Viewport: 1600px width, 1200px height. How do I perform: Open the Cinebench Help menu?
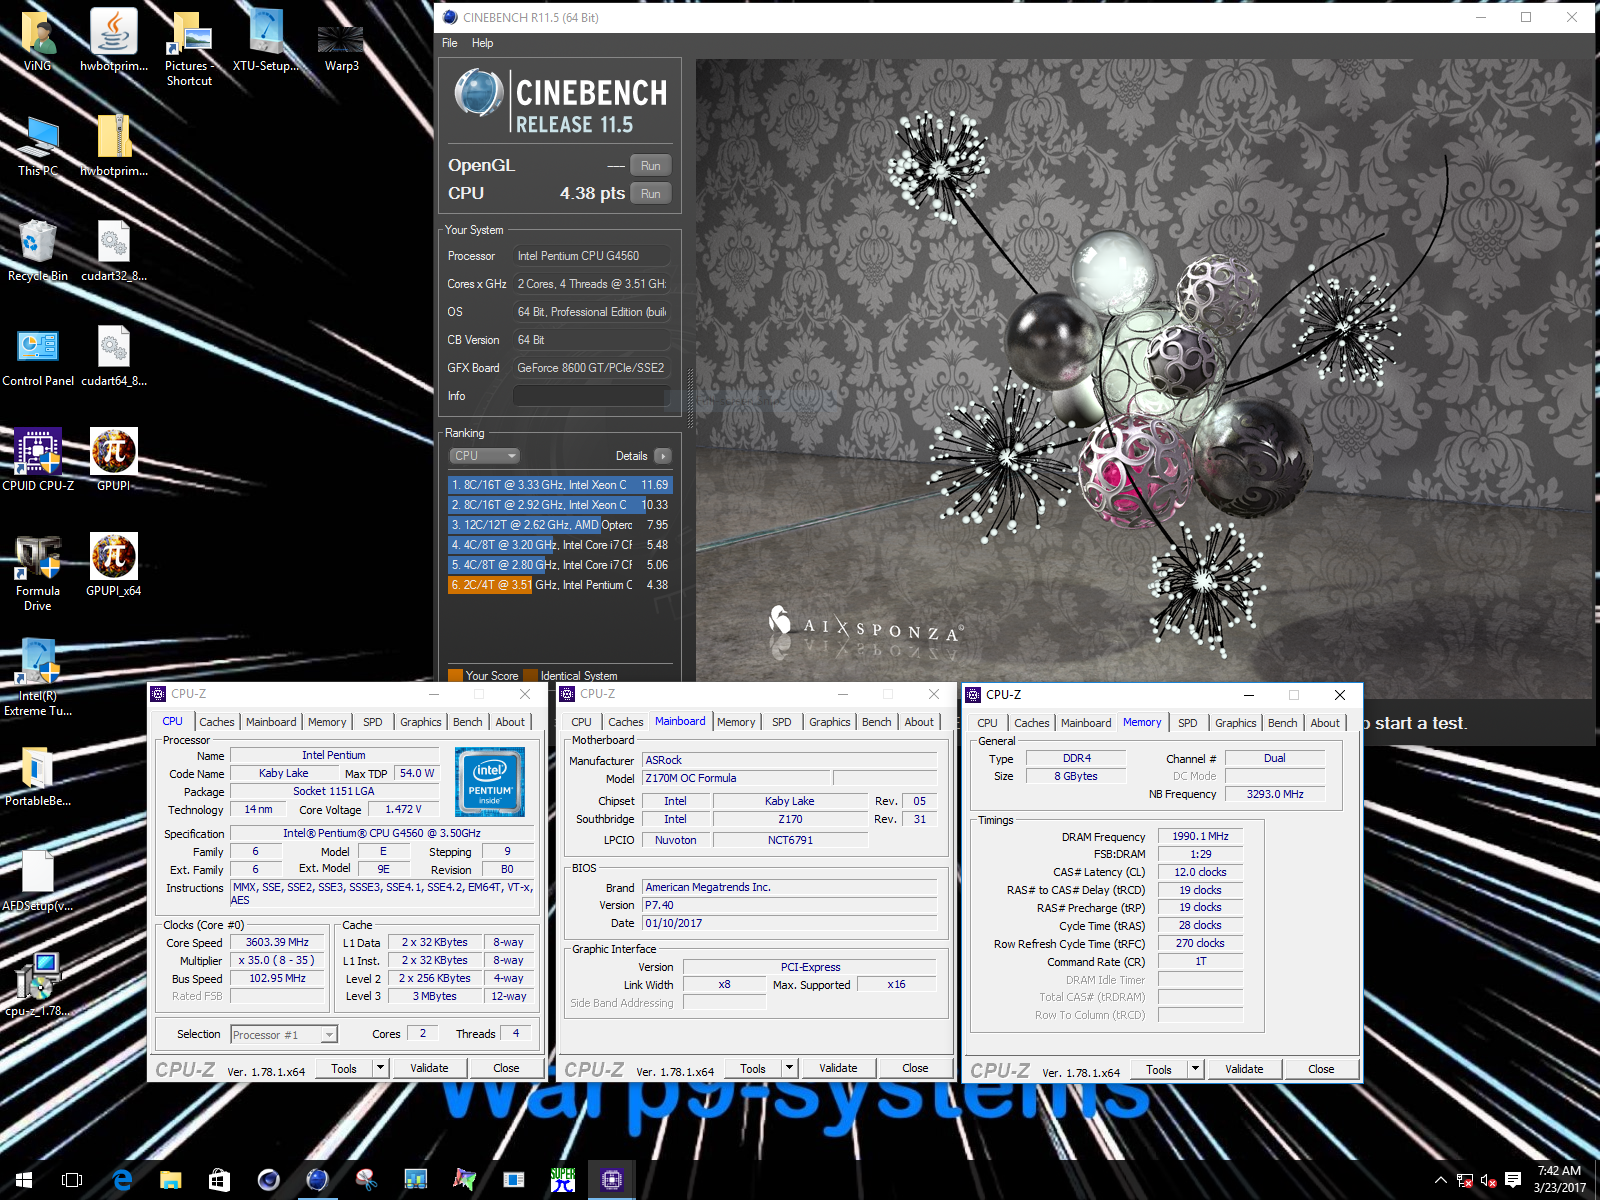coord(482,43)
